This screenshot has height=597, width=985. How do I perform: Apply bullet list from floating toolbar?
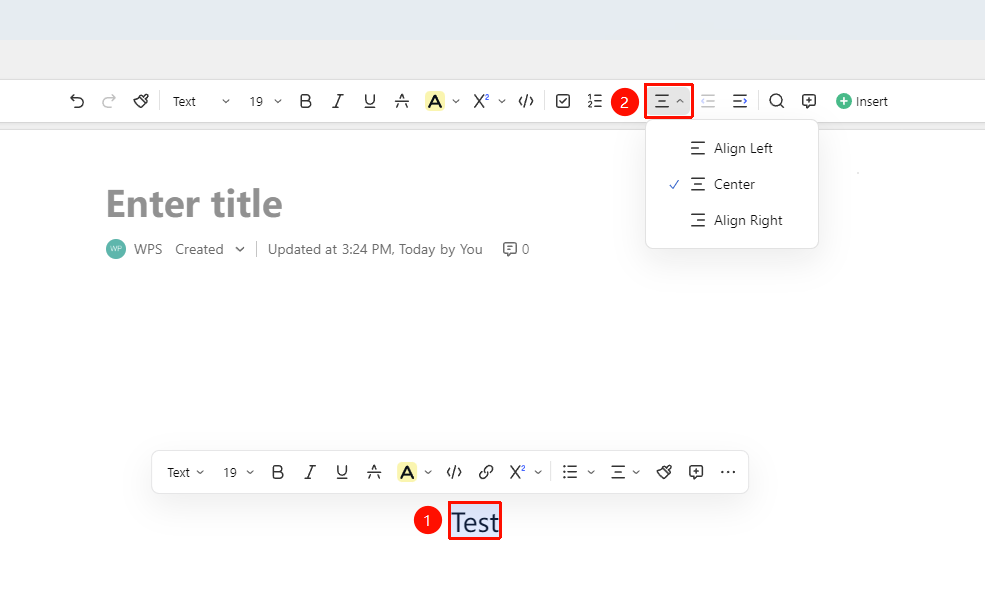tap(570, 472)
